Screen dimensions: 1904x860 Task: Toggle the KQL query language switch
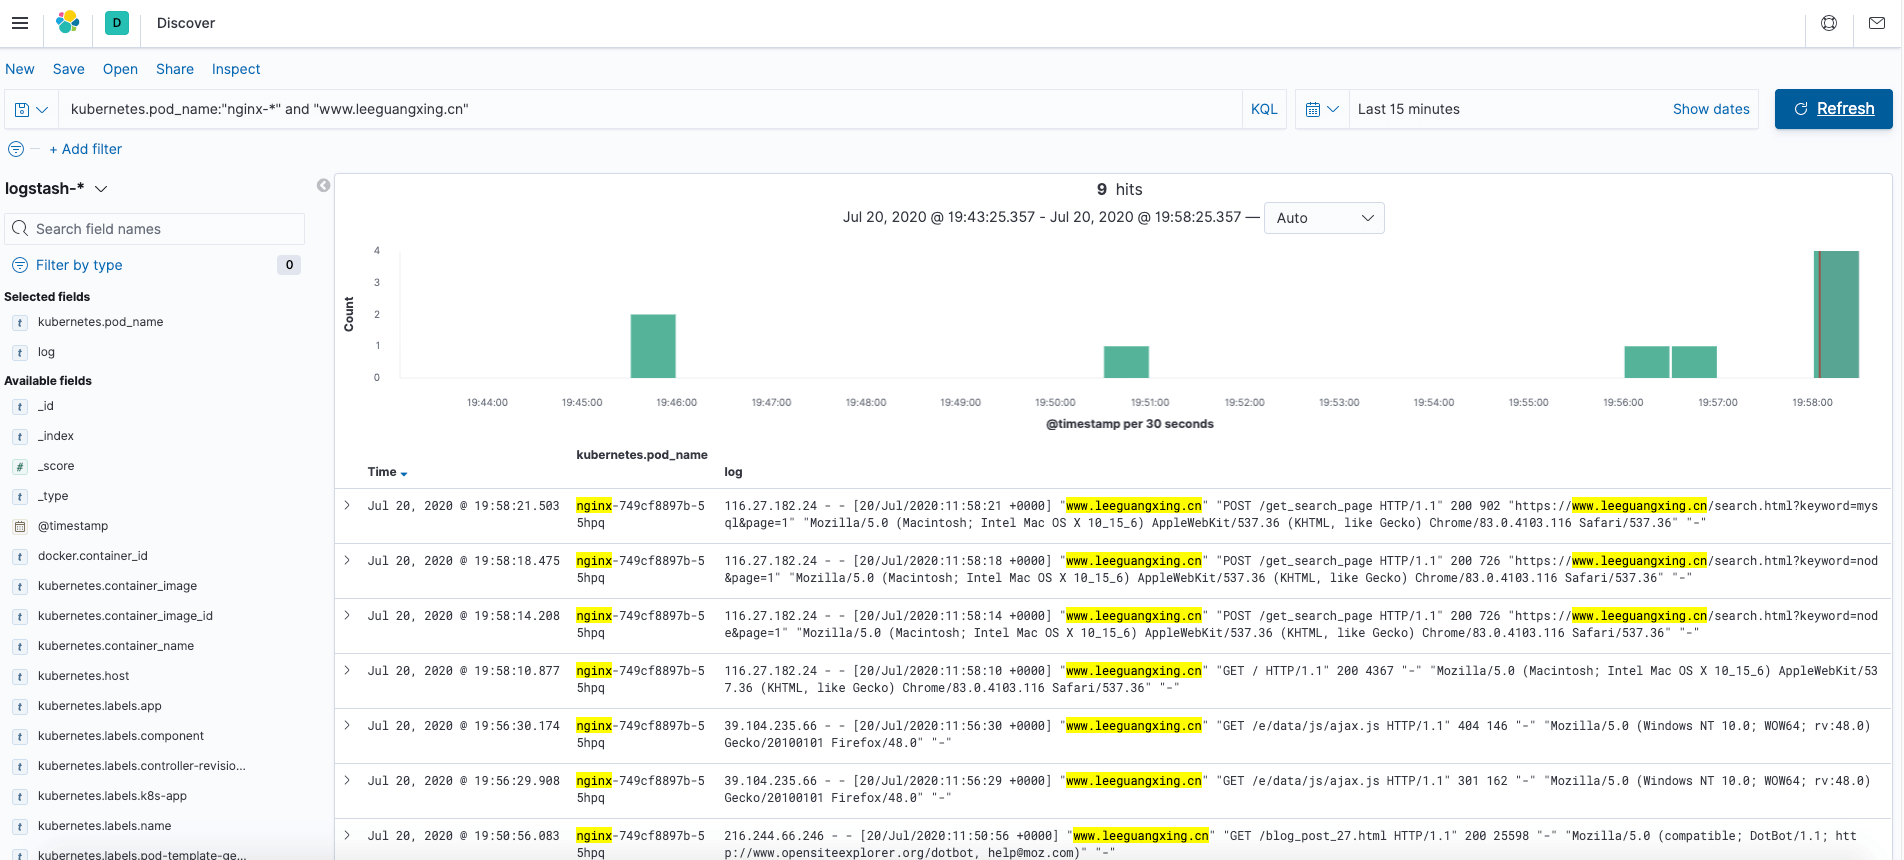click(x=1264, y=110)
